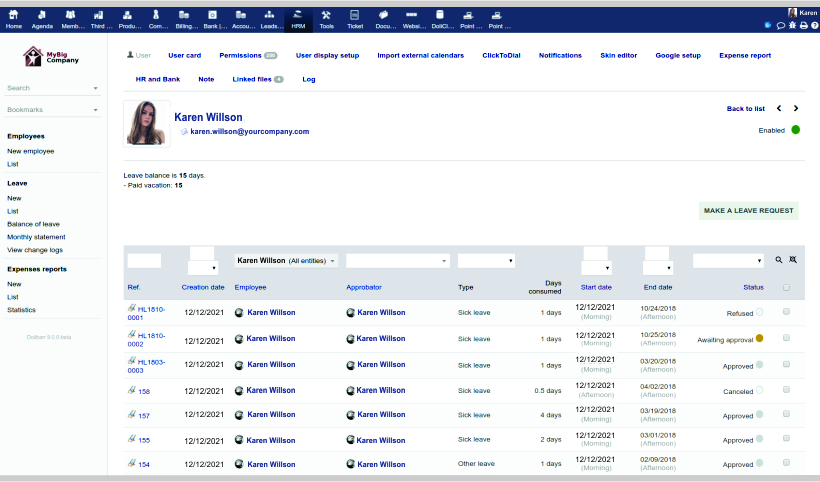Select checkbox for leave request 157
820x482 pixels.
786,416
